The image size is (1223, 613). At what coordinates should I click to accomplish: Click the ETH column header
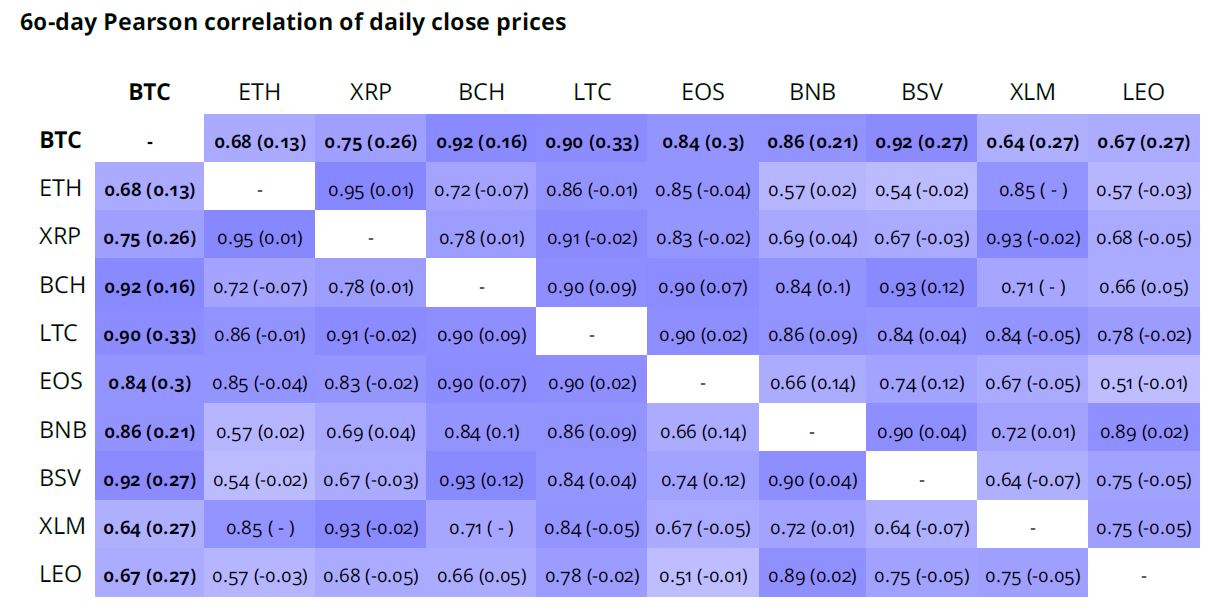(x=260, y=93)
